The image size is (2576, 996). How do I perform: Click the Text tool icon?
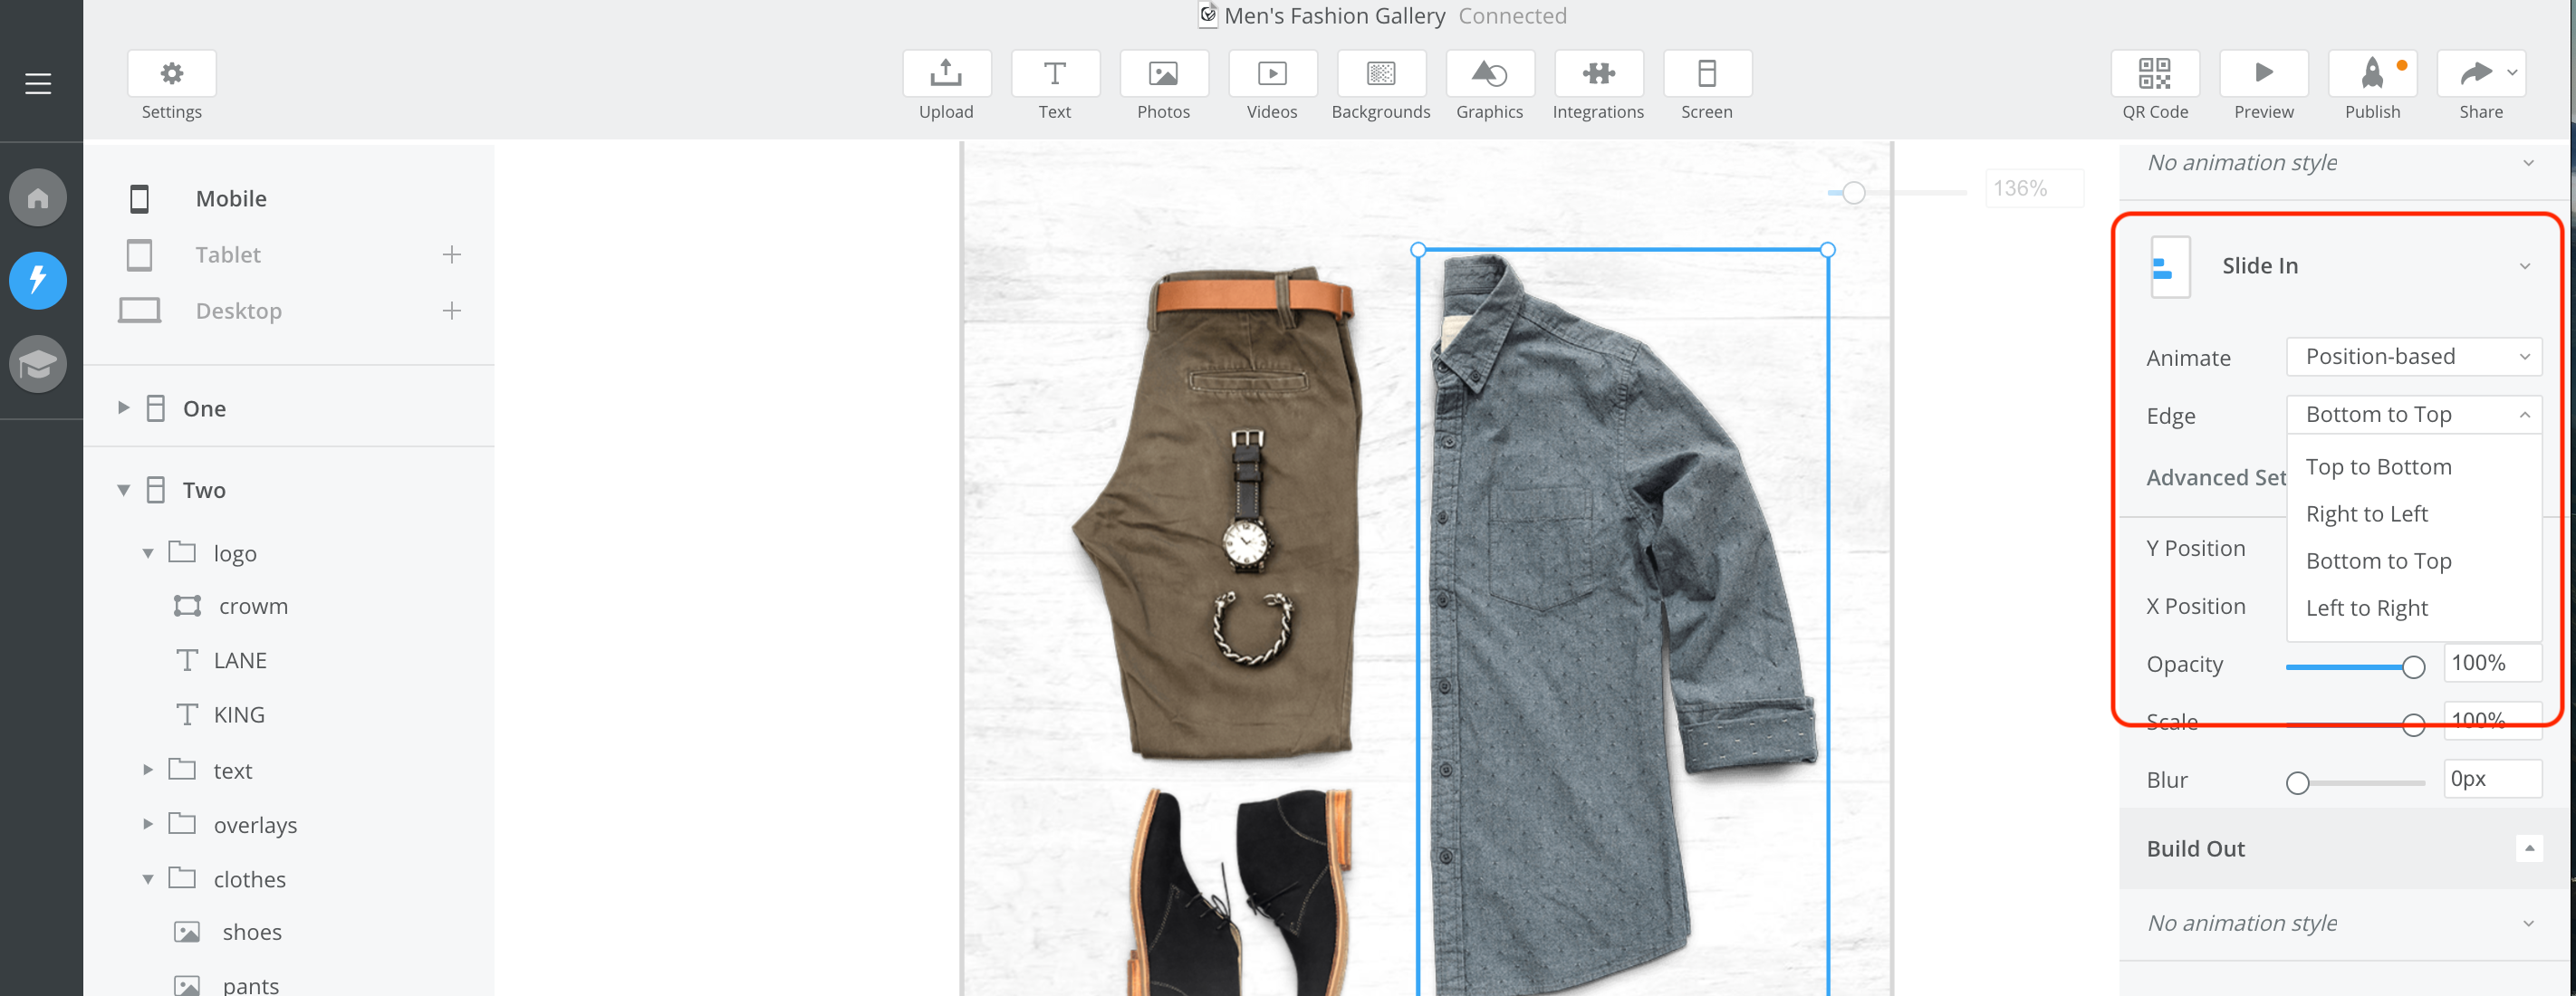(x=1054, y=74)
